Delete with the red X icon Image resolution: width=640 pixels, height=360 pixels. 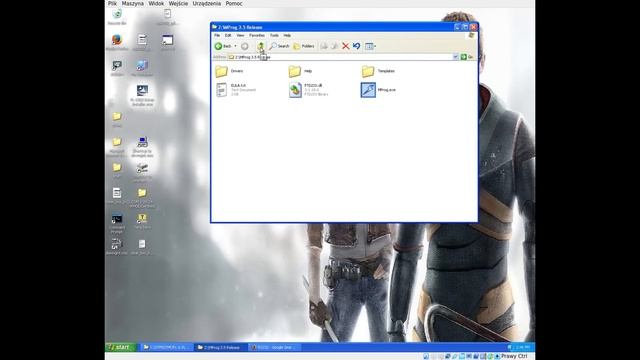[x=345, y=46]
